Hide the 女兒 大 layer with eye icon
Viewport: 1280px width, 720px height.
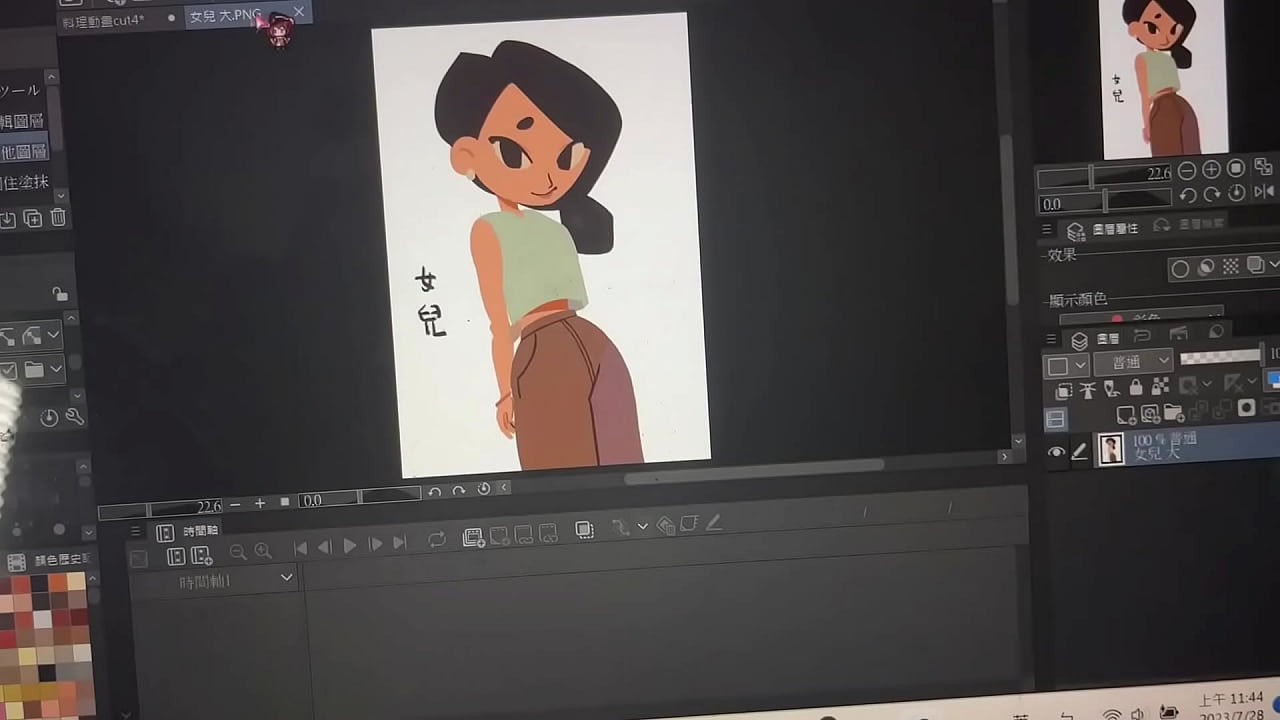point(1056,452)
